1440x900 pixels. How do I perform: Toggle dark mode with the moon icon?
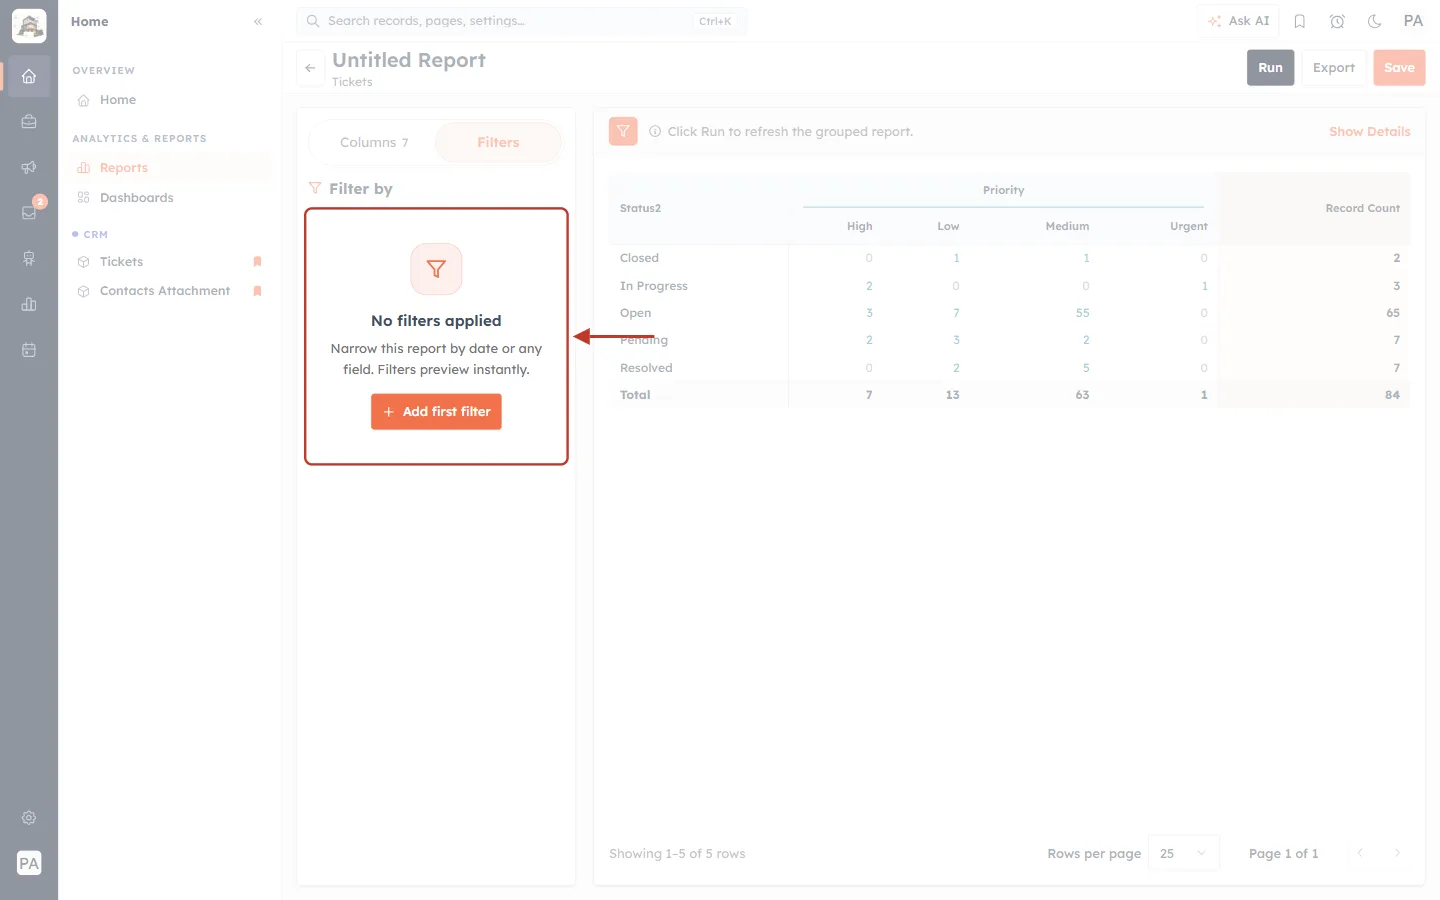click(1375, 21)
